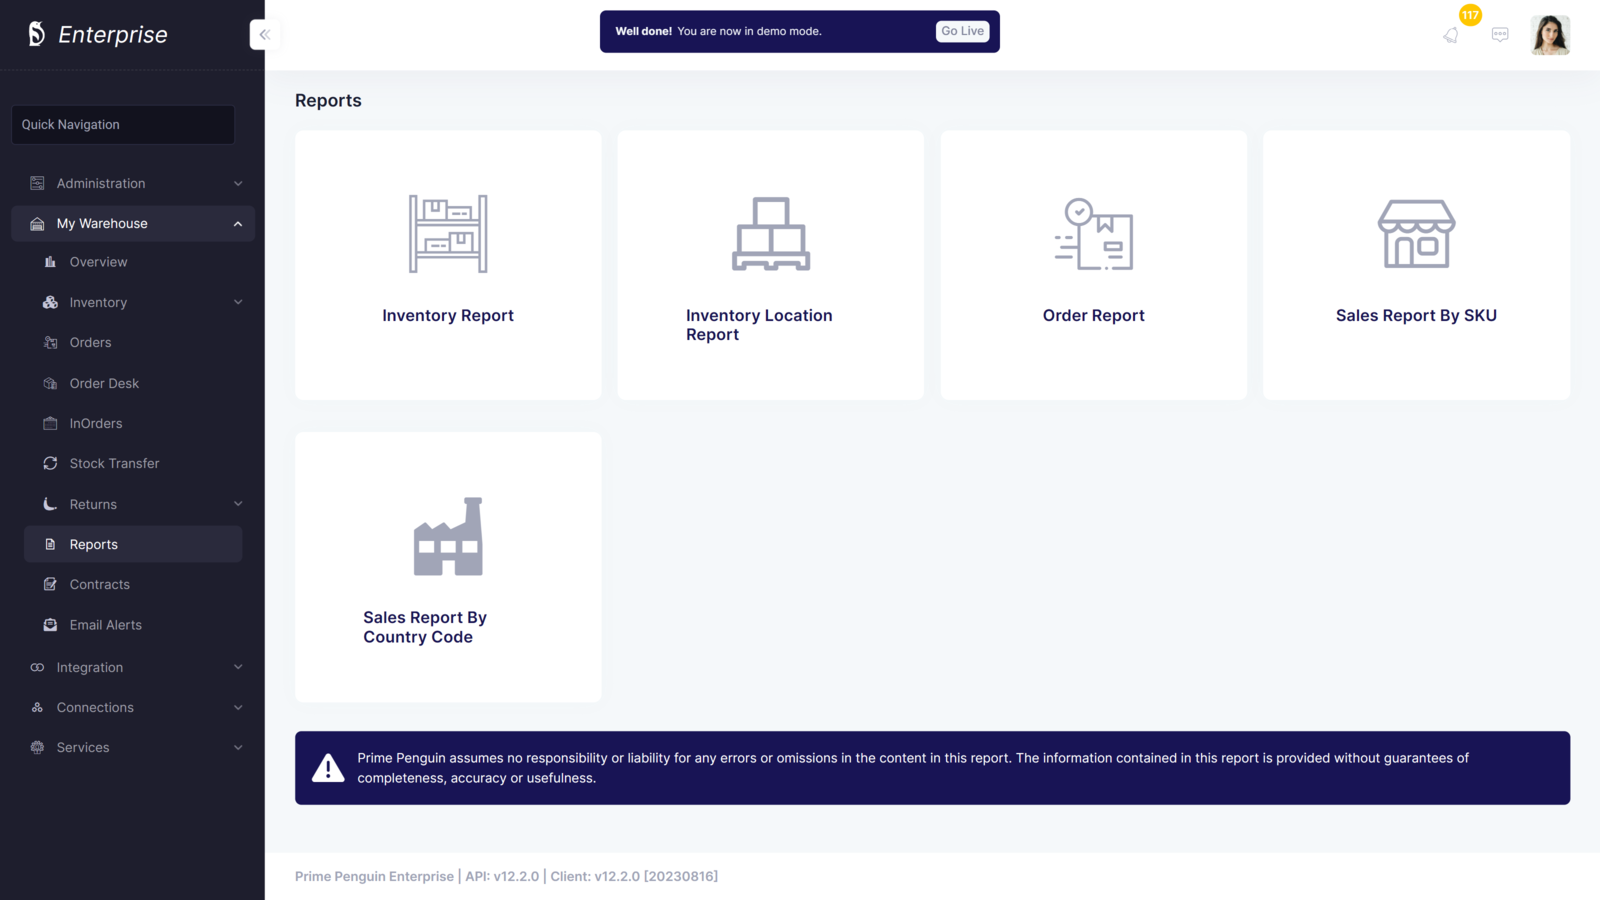Expand the Inventory submenu chevron
This screenshot has width=1600, height=900.
[238, 302]
